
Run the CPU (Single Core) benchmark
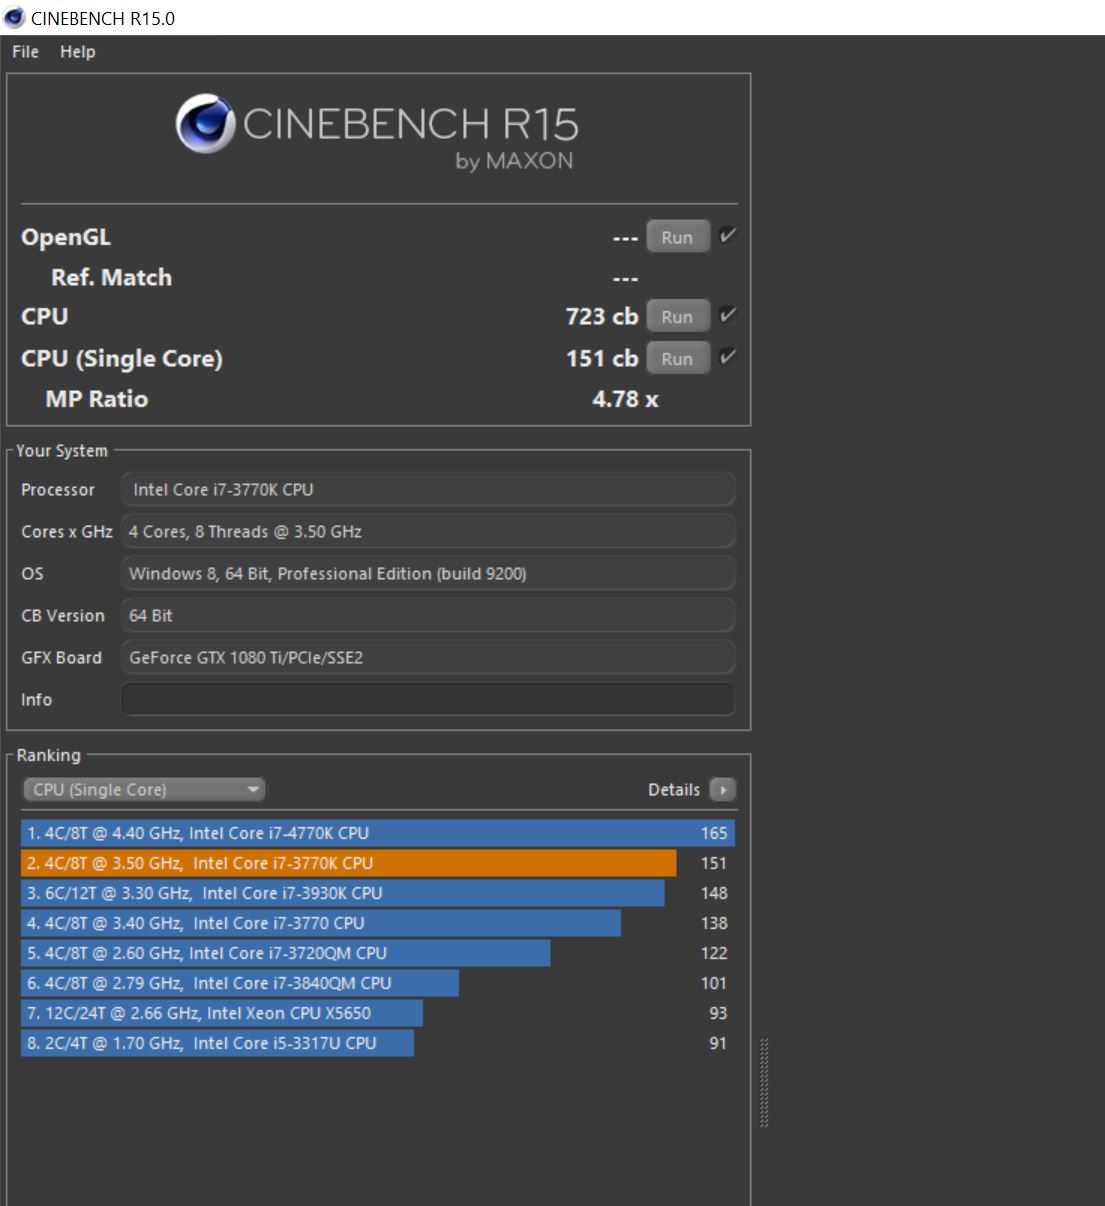coord(677,358)
